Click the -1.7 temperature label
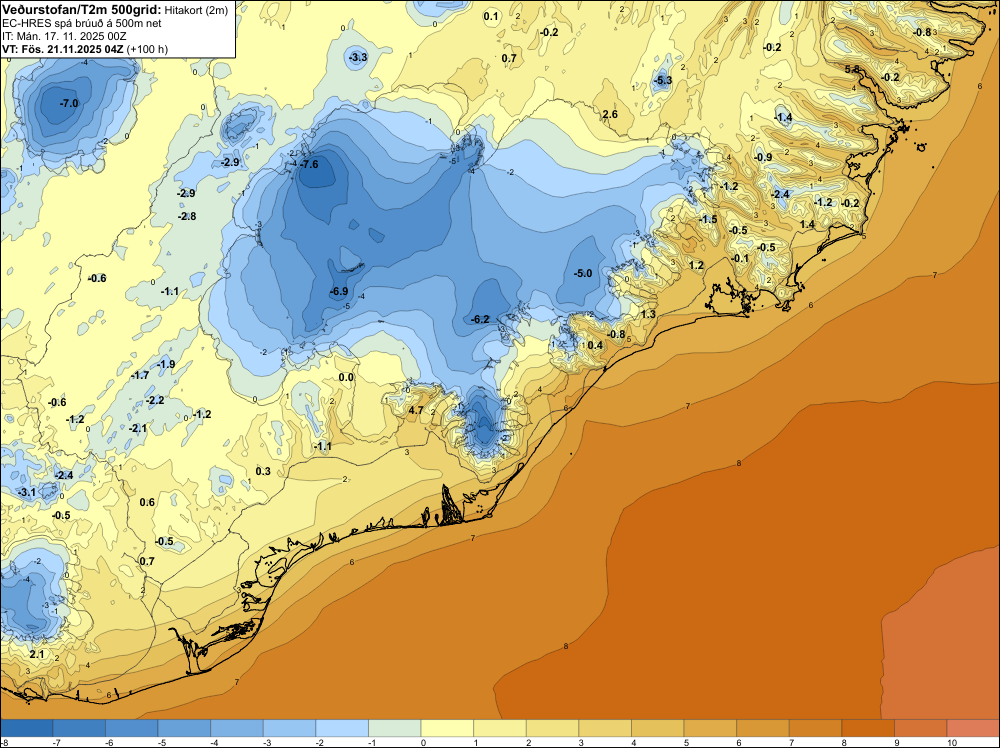 (140, 376)
